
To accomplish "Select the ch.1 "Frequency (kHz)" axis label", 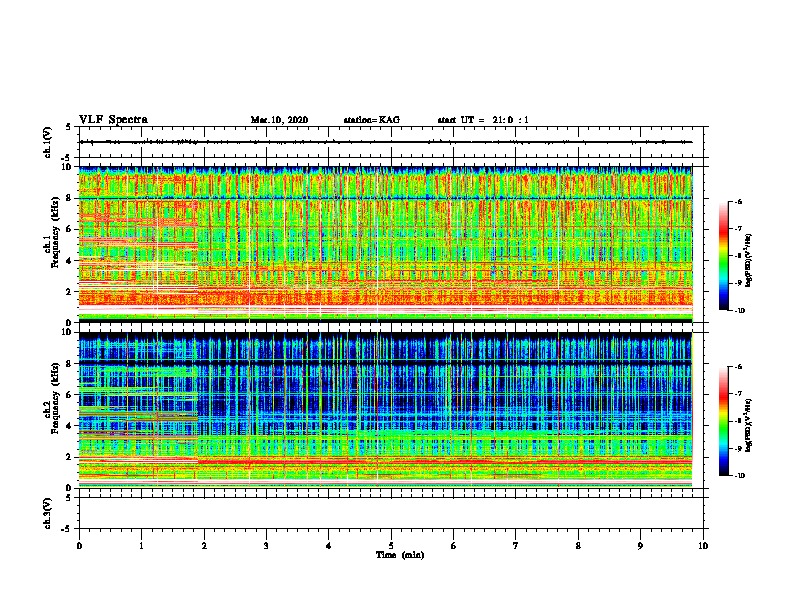I will (55, 233).
